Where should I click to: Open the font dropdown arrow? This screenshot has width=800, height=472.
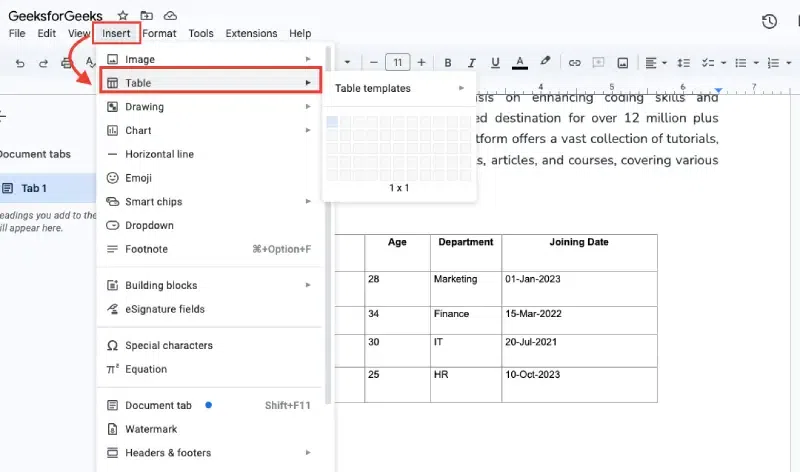point(347,63)
